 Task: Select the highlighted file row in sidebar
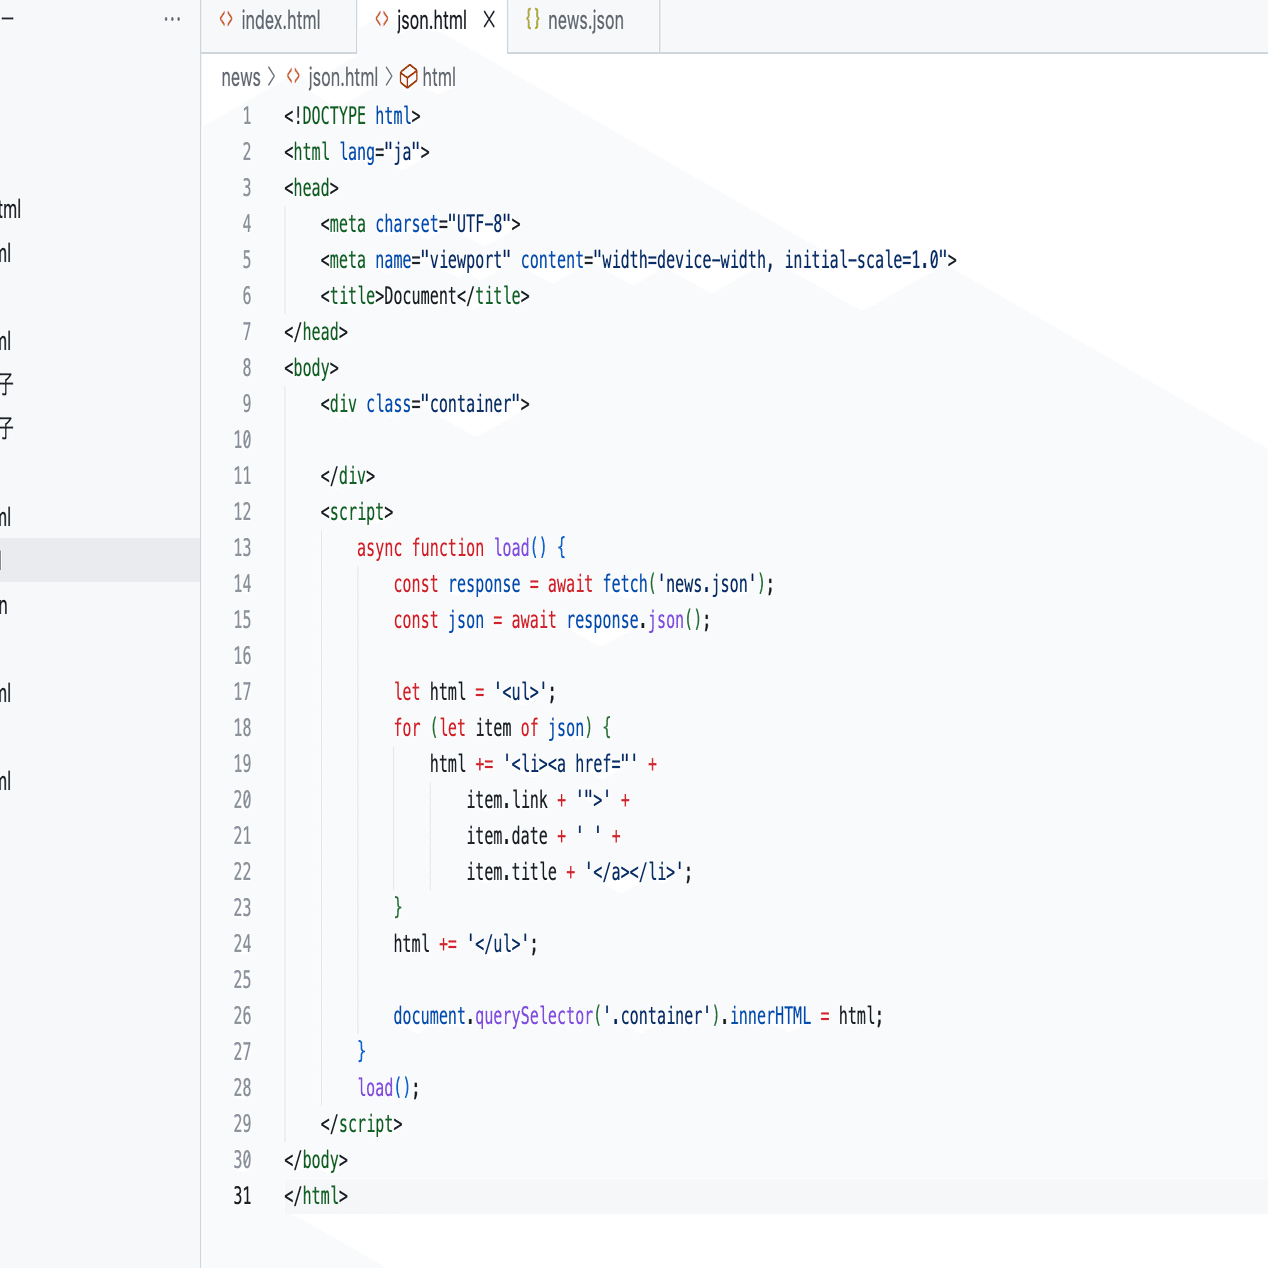pos(100,560)
